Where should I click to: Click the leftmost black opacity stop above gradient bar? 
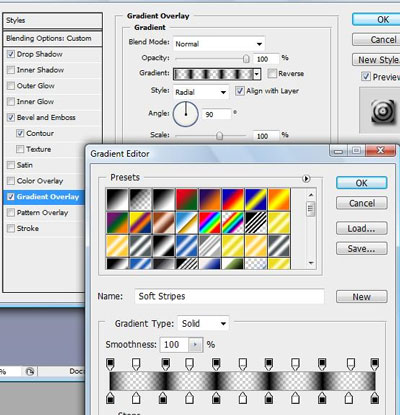(110, 364)
